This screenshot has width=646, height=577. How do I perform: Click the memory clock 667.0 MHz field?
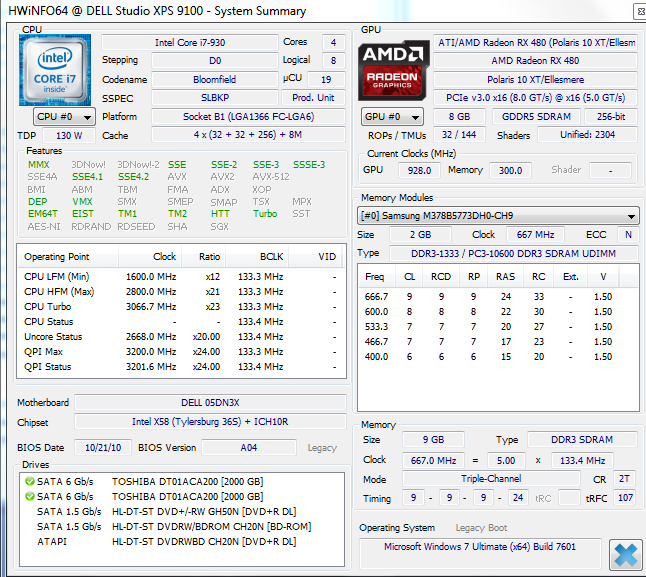[433, 460]
